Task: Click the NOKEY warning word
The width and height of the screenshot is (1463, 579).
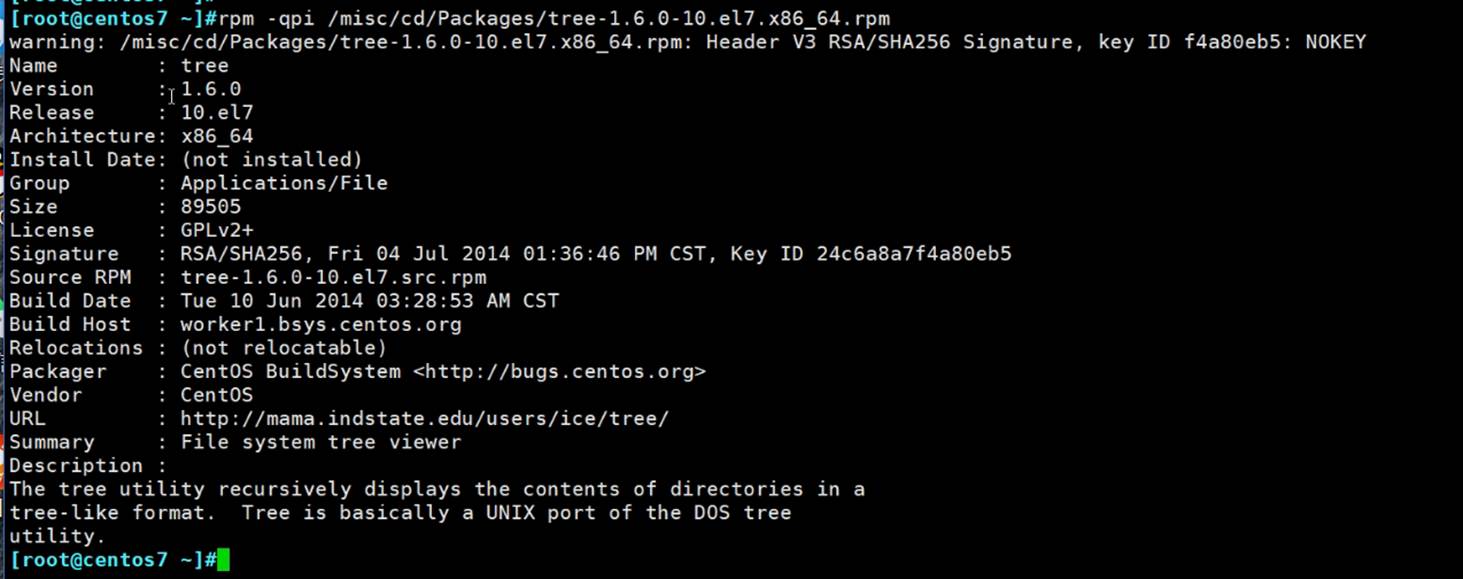Action: [1335, 42]
